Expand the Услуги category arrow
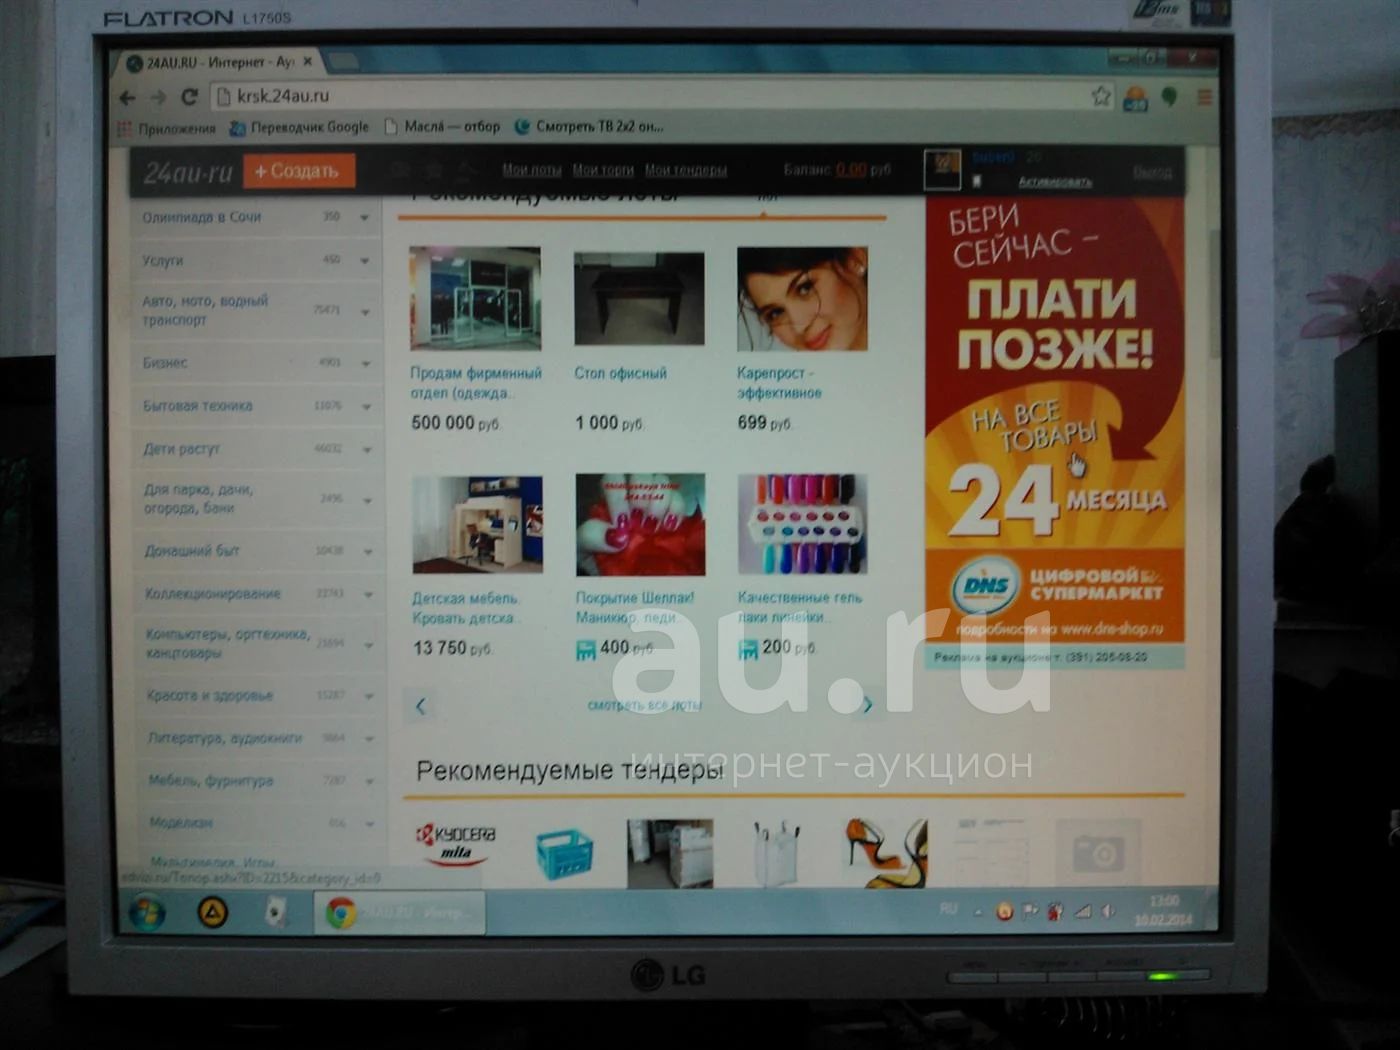 coord(365,261)
